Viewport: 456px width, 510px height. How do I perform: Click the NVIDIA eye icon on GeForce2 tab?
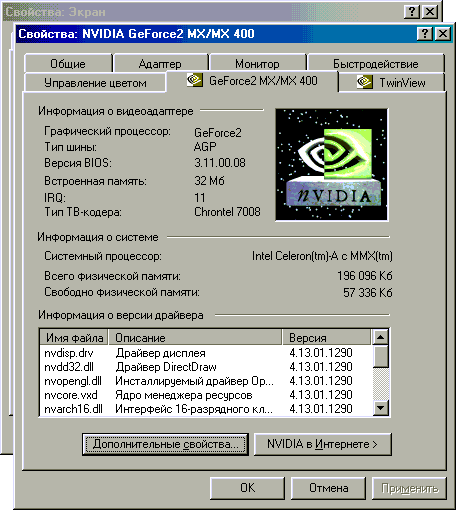(194, 80)
